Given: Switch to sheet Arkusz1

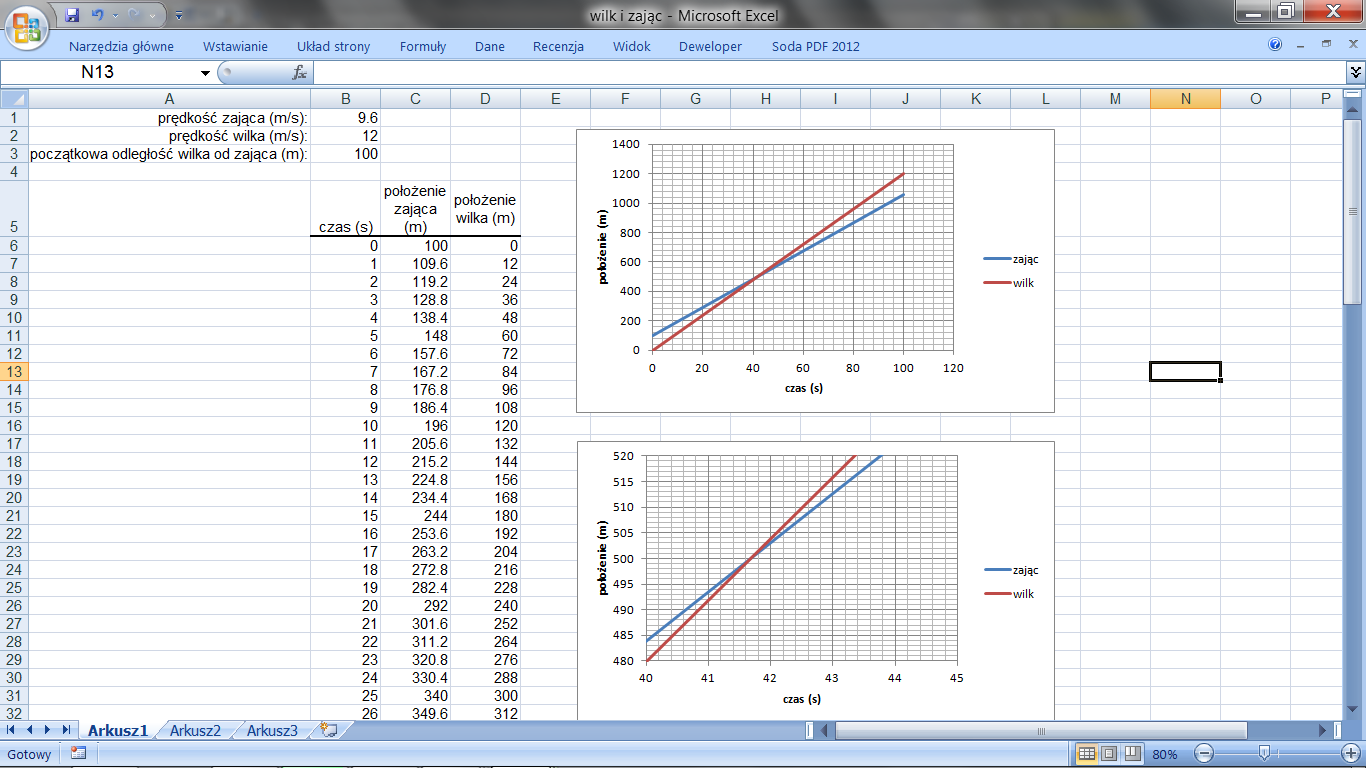Looking at the screenshot, I should (x=117, y=730).
